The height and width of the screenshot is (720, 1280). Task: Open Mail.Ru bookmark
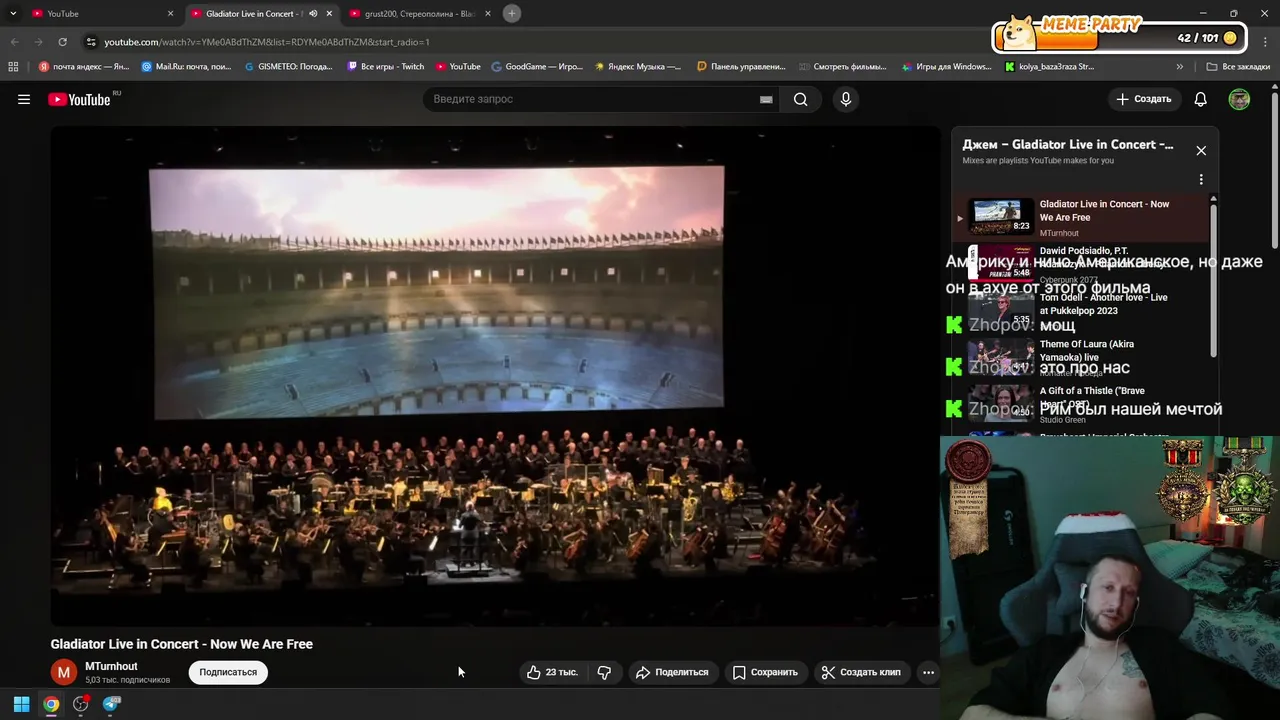point(186,67)
